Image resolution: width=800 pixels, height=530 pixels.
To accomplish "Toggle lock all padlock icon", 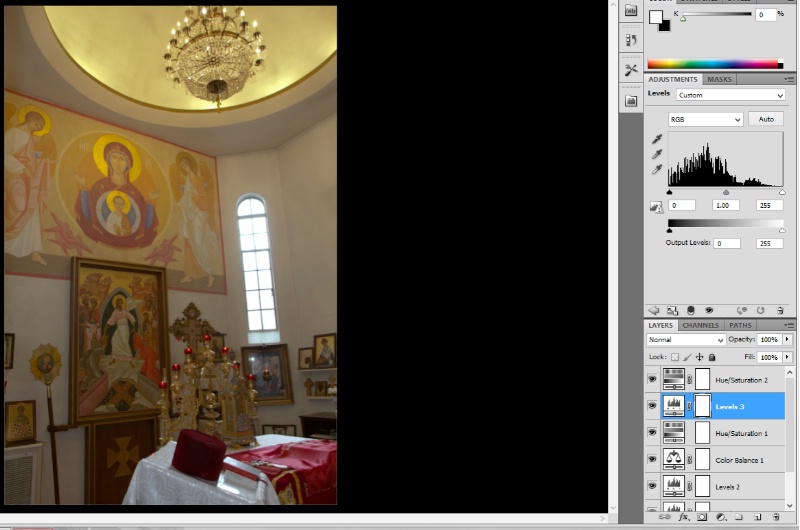I will click(x=712, y=357).
